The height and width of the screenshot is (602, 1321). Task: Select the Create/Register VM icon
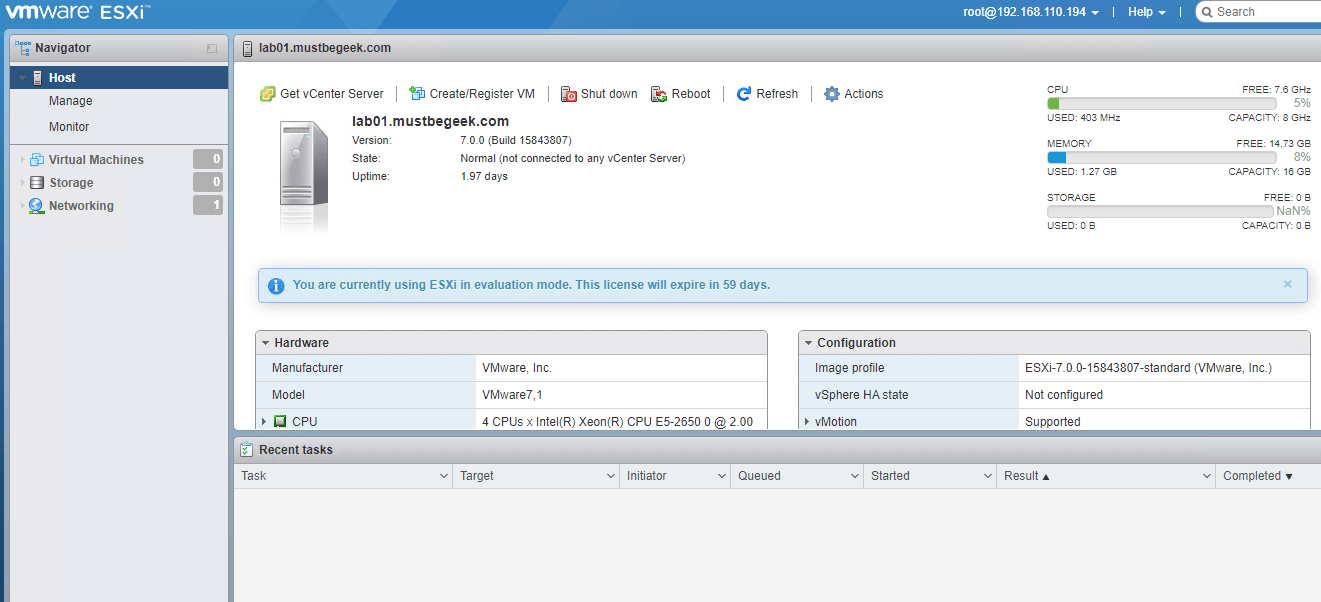point(471,93)
